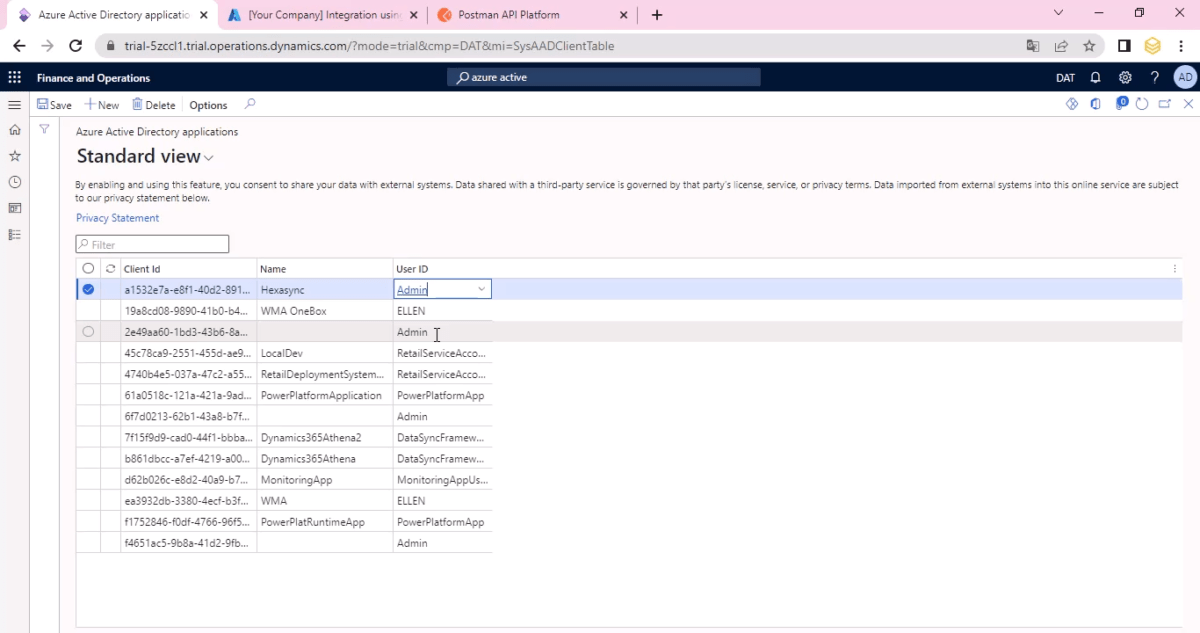Viewport: 1200px width, 633px height.
Task: Open in Microsoft Office icon
Action: coord(1096,104)
